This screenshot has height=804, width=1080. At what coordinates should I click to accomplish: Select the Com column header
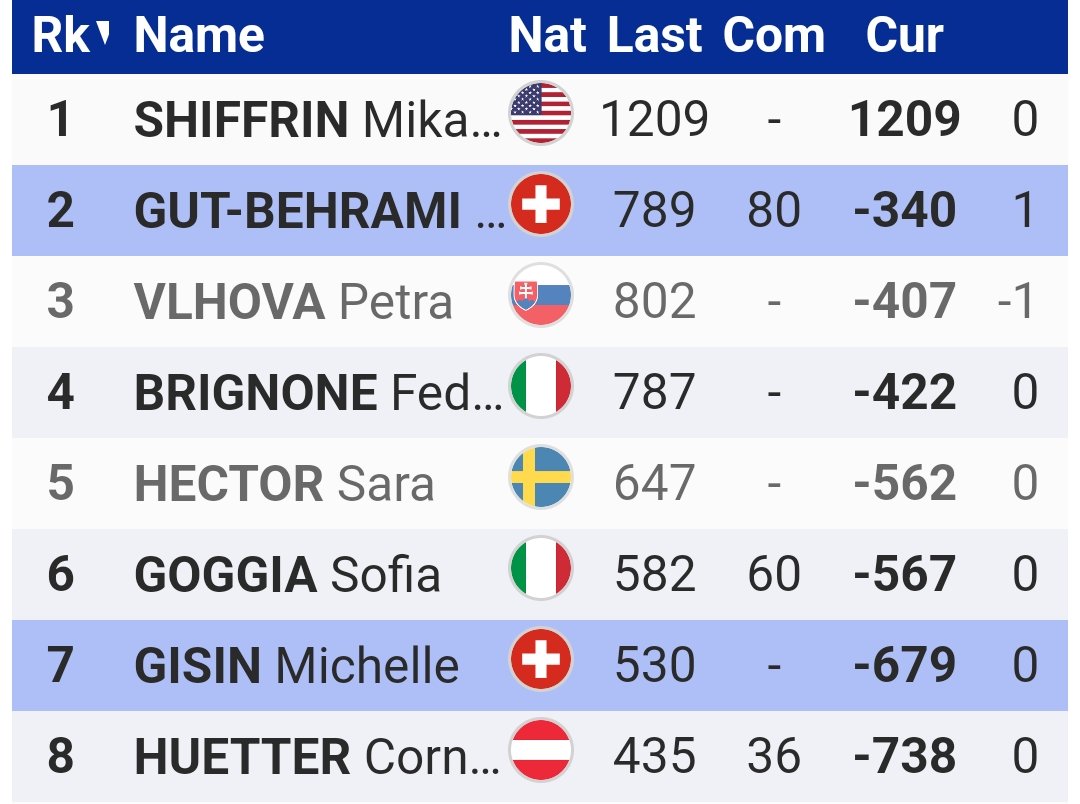[773, 35]
